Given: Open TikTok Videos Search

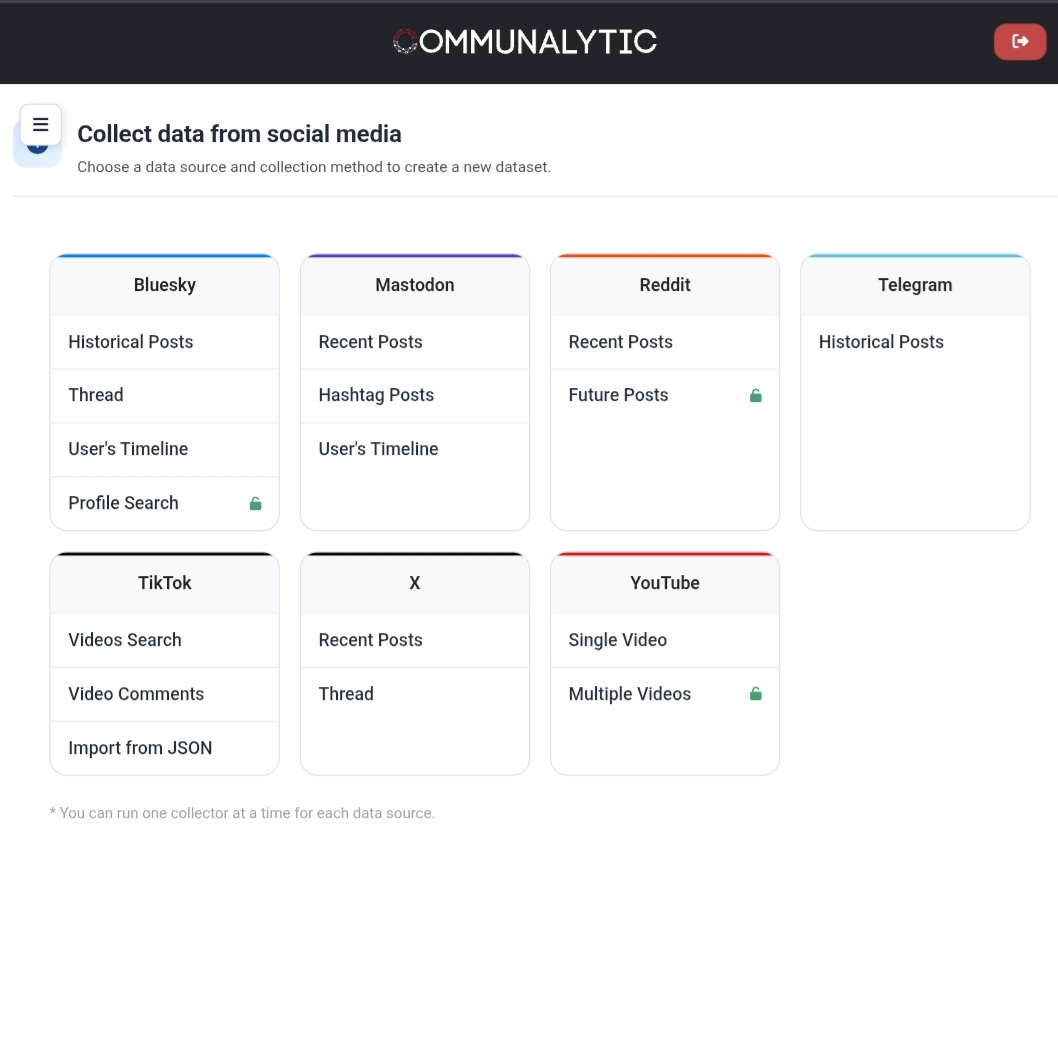Looking at the screenshot, I should 125,640.
